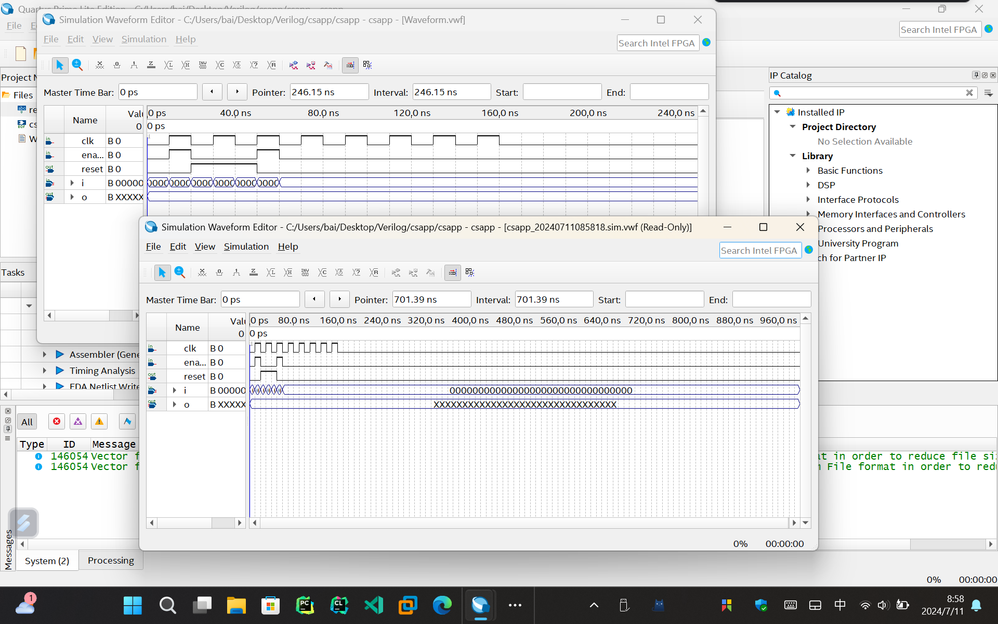Open the Simulation menu in Waveform.vwf window
The image size is (998, 624).
[x=144, y=39]
